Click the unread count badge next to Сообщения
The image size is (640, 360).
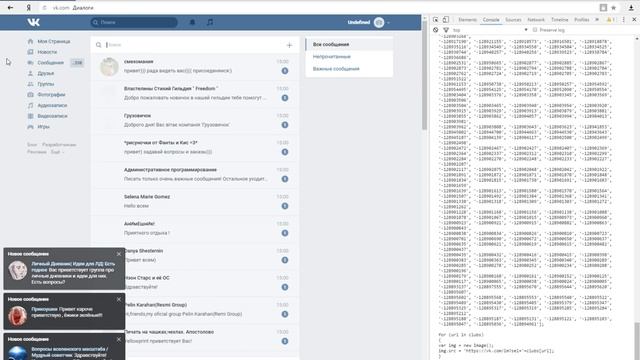[77, 62]
